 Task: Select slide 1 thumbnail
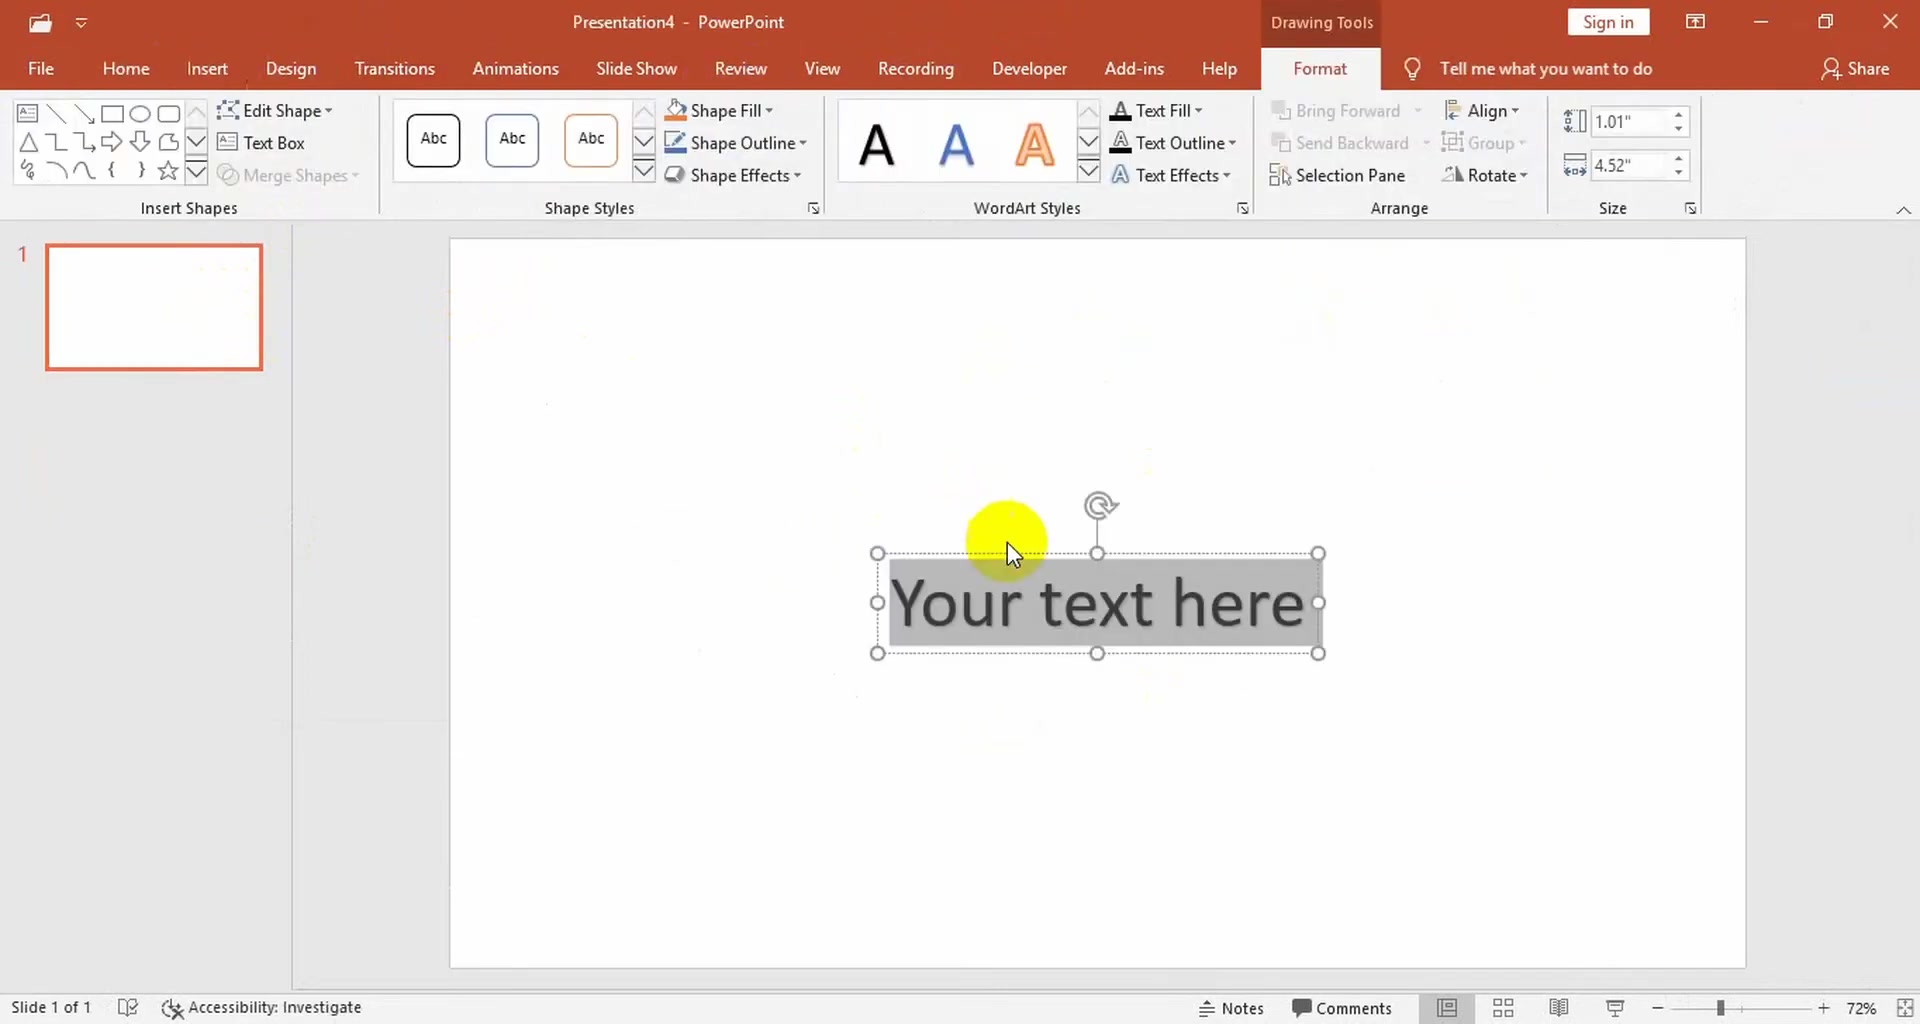click(x=154, y=307)
